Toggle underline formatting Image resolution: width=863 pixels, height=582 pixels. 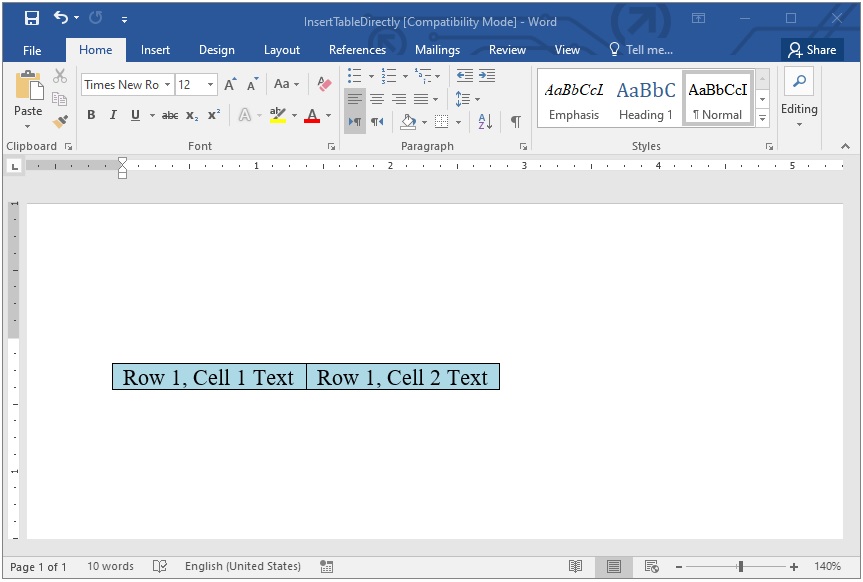133,115
